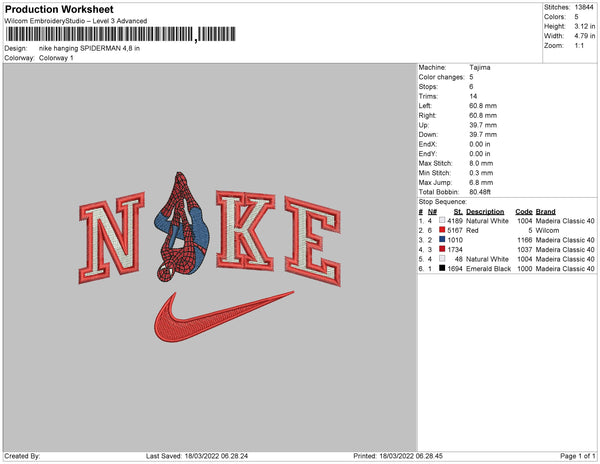
Task: Select the Stitches value '13844'
Action: (584, 7)
